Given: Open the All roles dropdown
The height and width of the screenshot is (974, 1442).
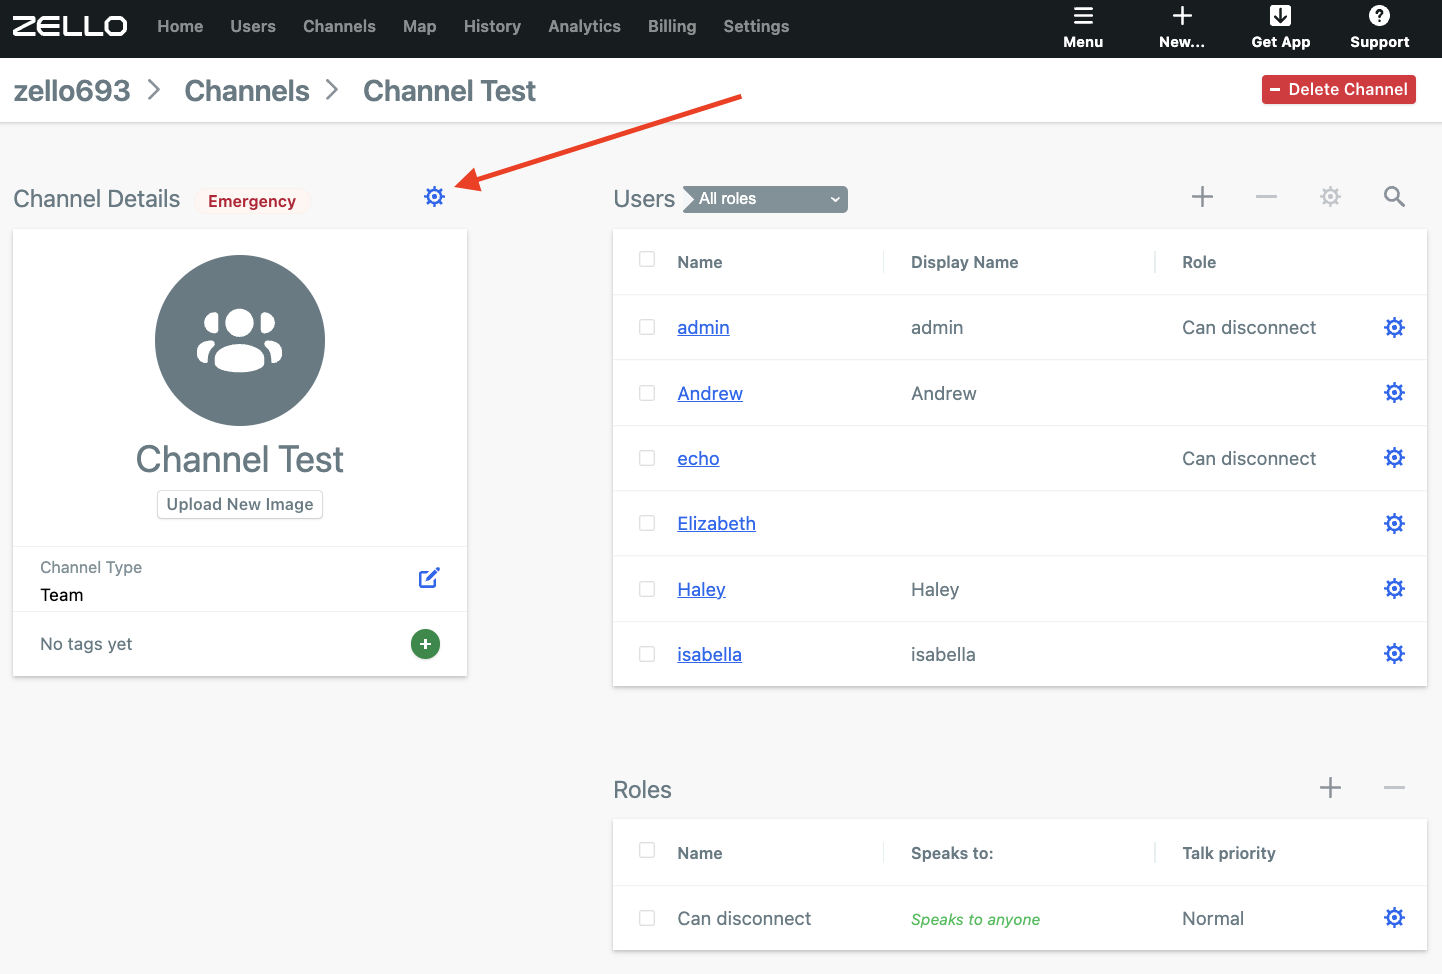Looking at the screenshot, I should [x=766, y=199].
